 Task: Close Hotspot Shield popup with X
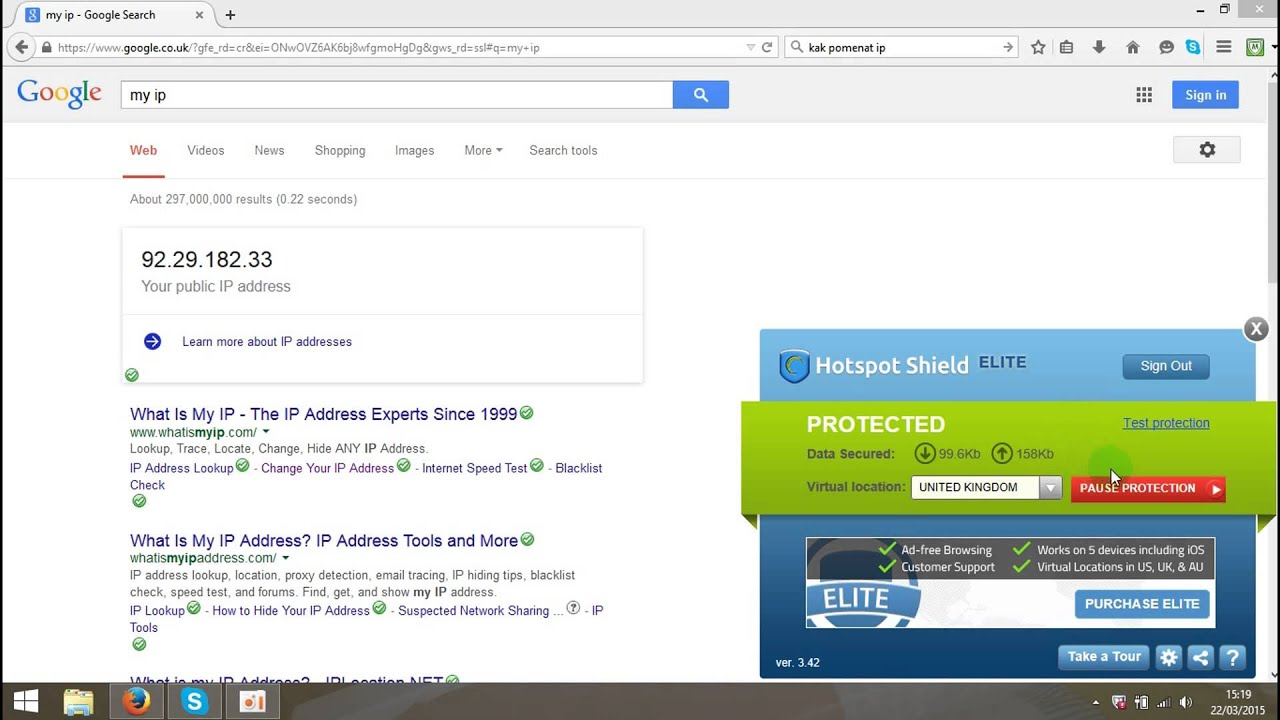[1256, 328]
